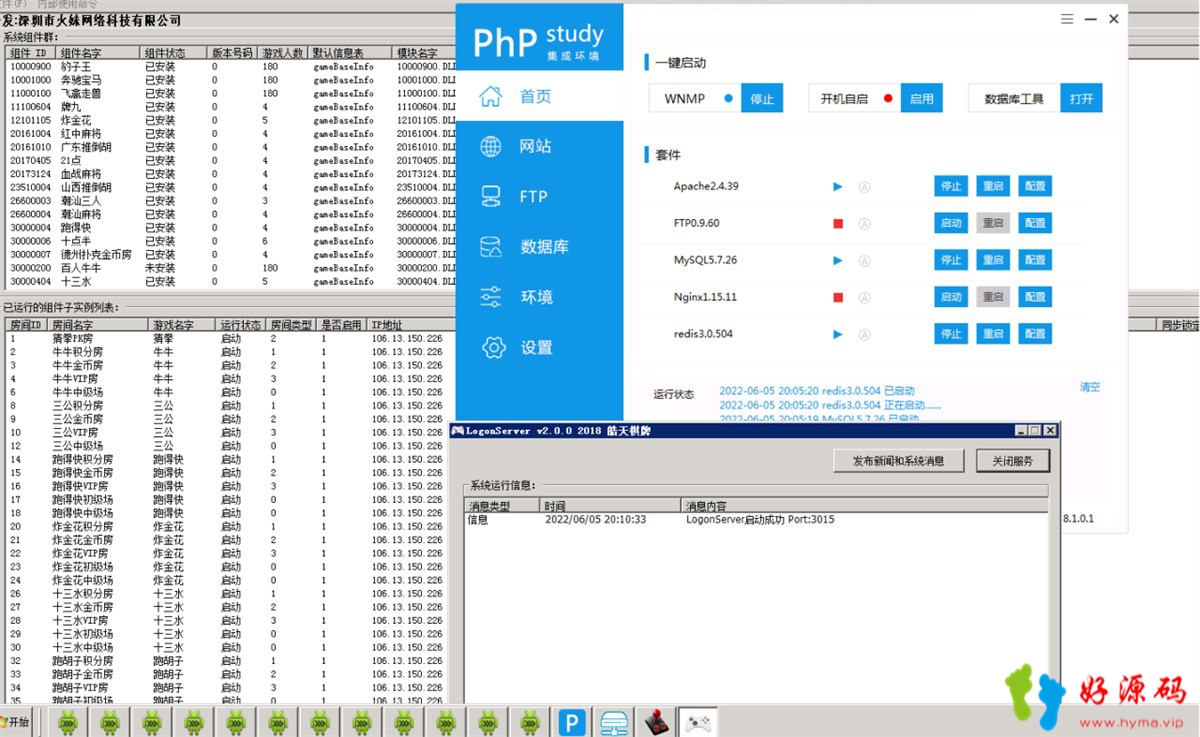Click the 运行状态 column header in room list
This screenshot has height=737, width=1200.
coord(241,325)
